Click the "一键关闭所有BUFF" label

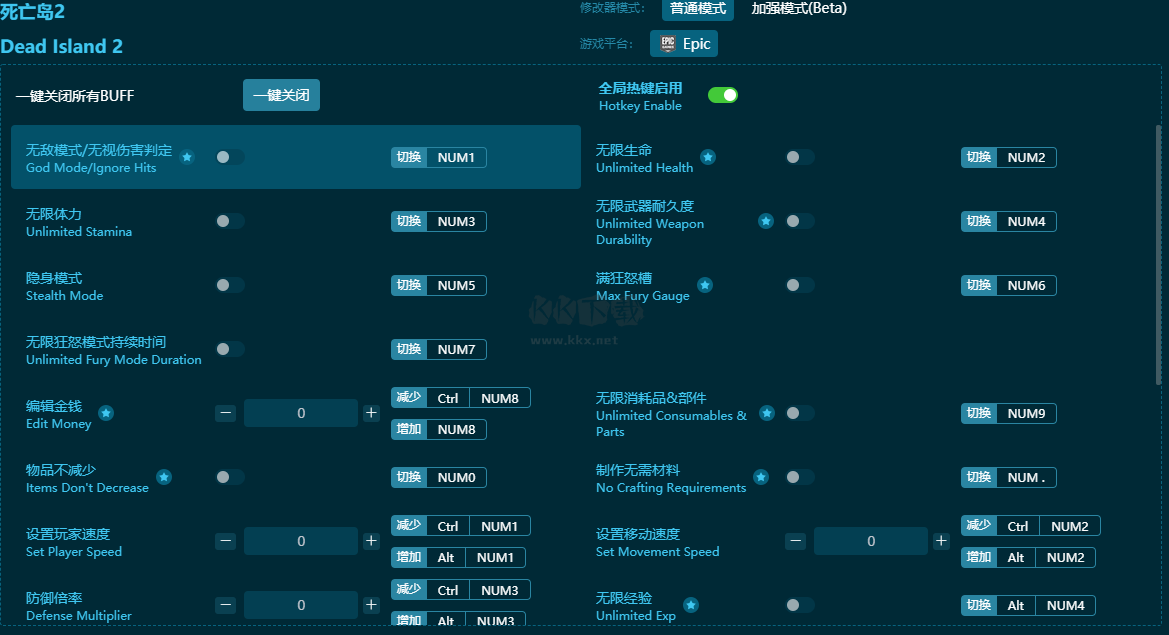point(75,96)
